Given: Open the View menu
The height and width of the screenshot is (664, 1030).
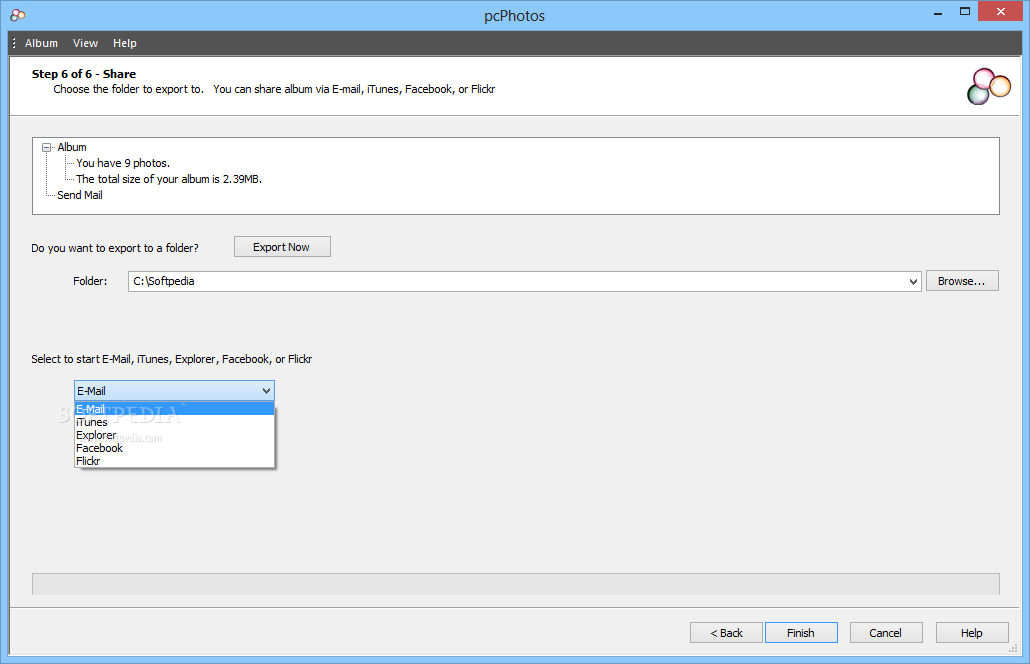Looking at the screenshot, I should pos(85,43).
